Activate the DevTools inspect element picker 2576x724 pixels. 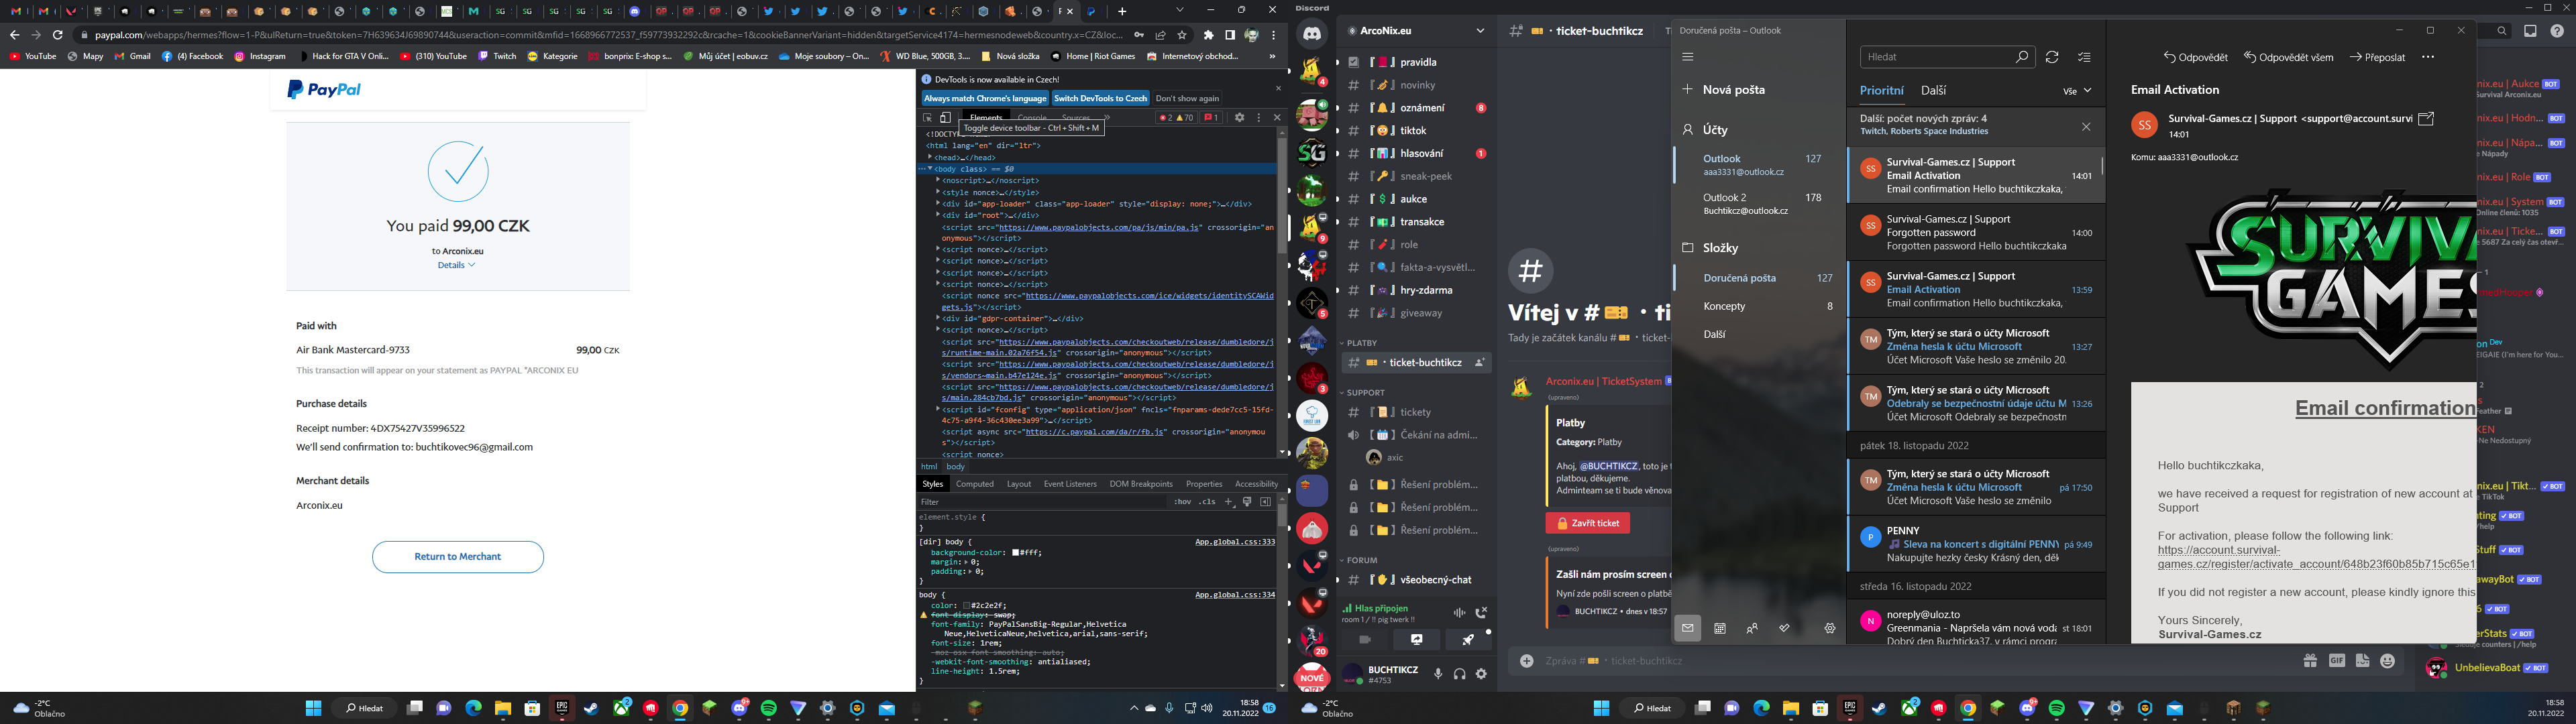928,118
